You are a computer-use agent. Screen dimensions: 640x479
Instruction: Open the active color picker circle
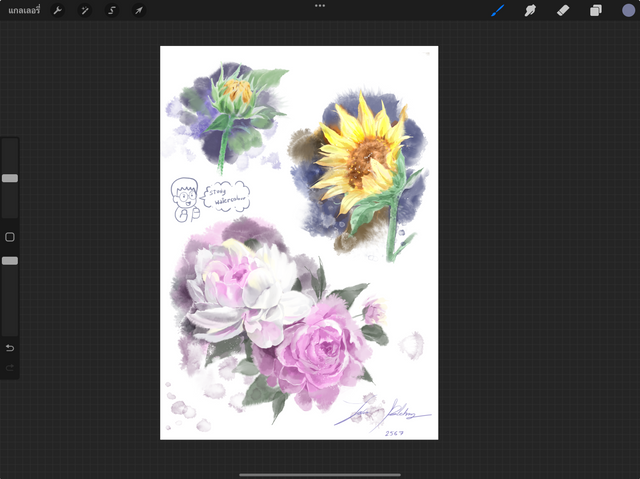click(x=628, y=10)
